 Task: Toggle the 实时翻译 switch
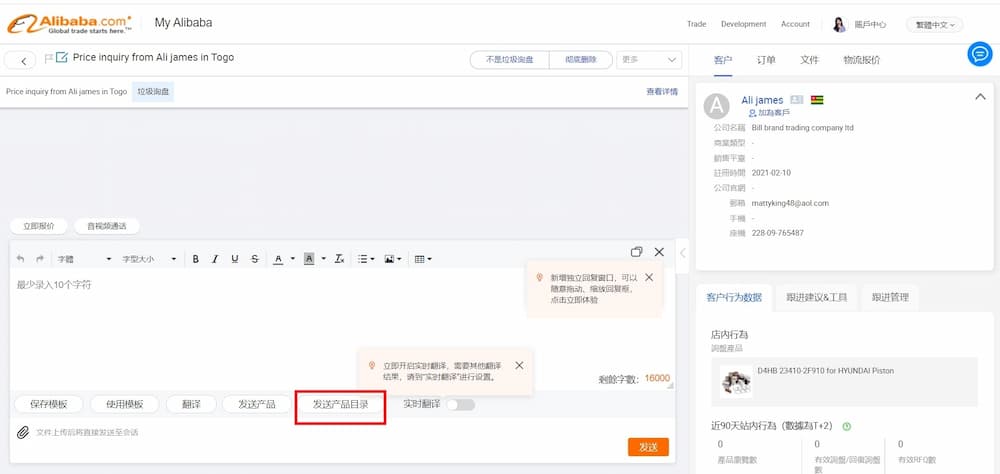point(460,404)
